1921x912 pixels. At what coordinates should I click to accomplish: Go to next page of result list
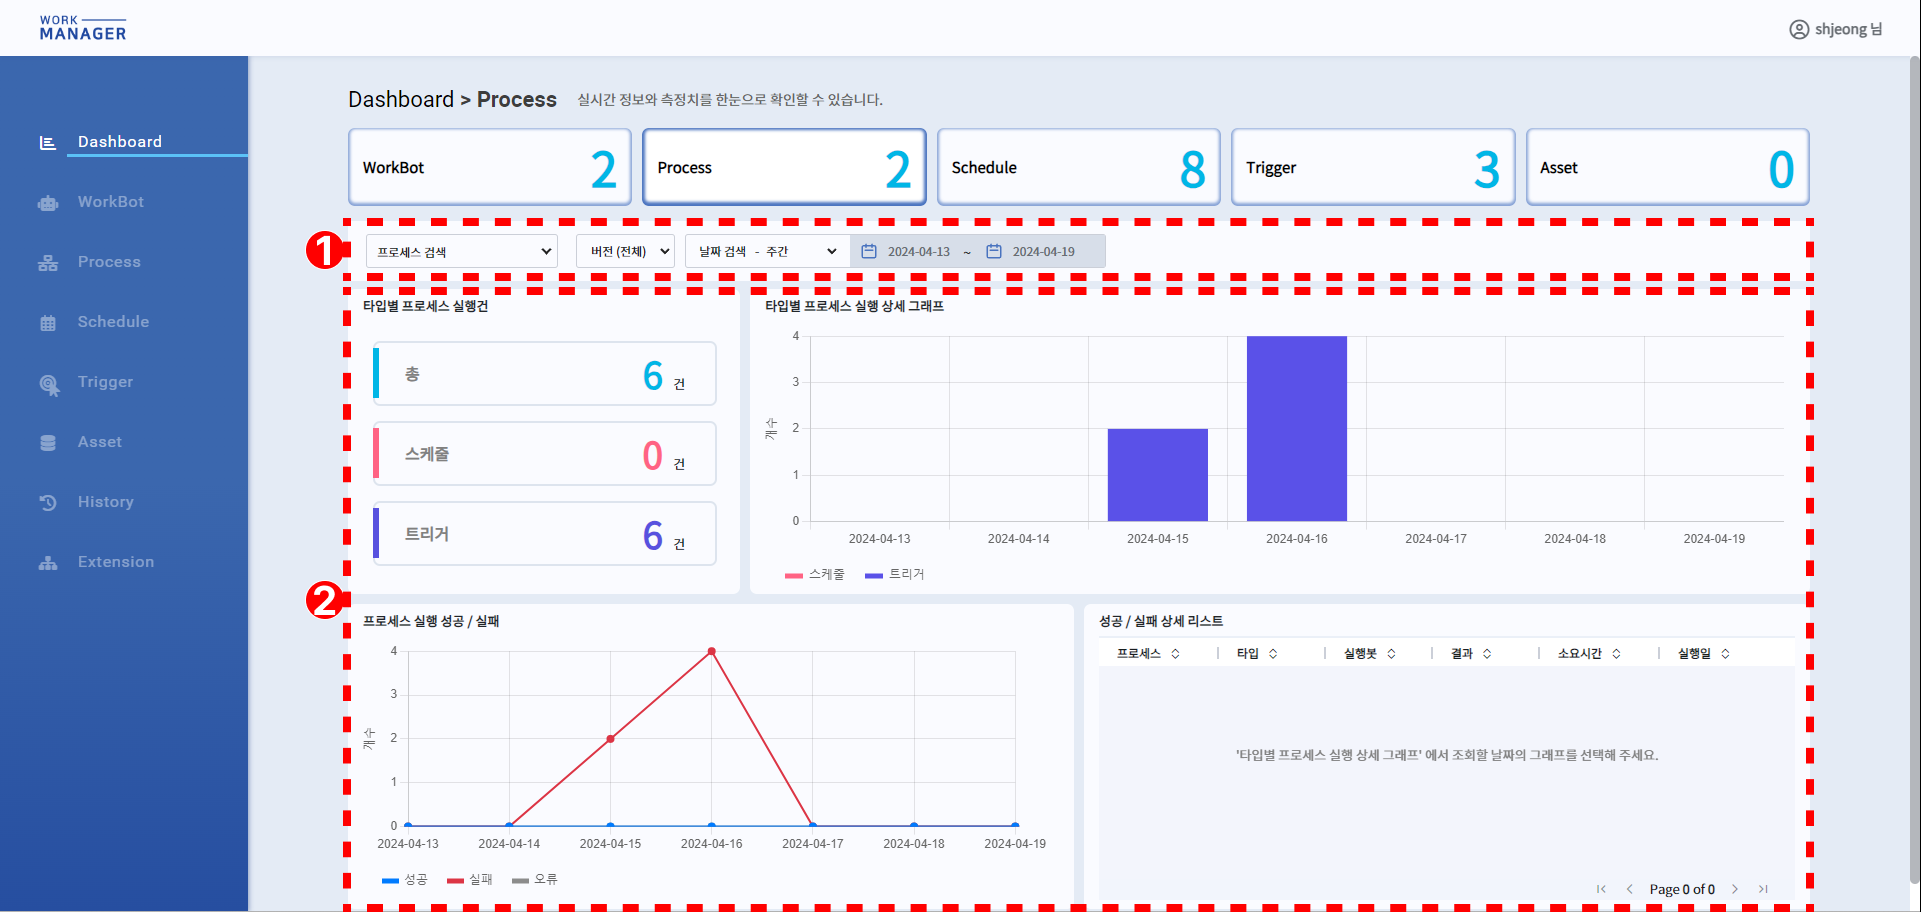pyautogui.click(x=1735, y=889)
